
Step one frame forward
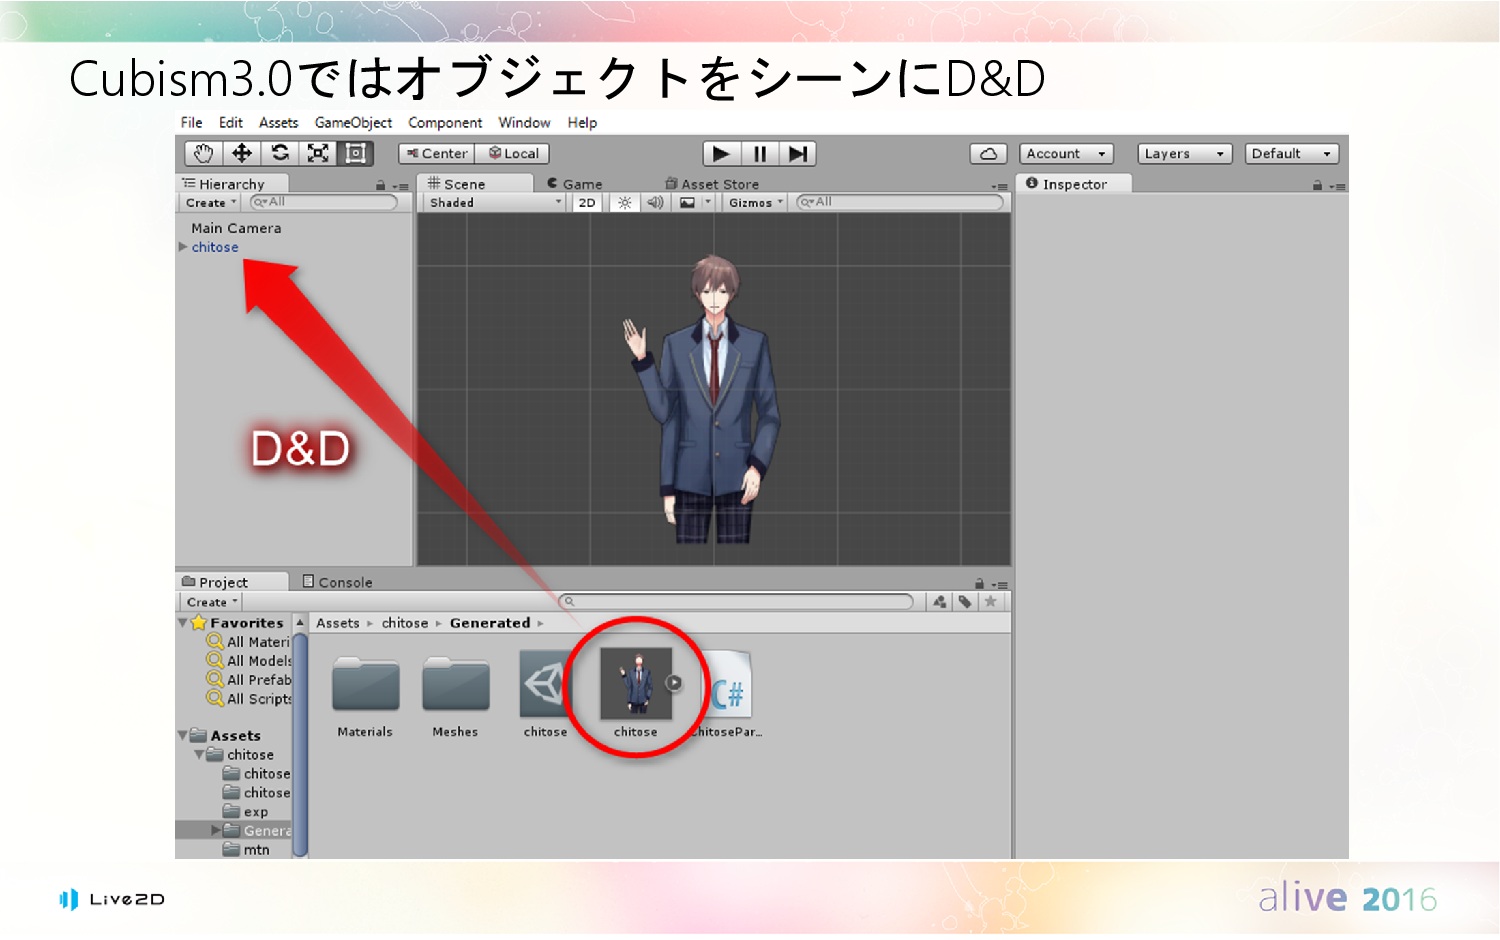pyautogui.click(x=797, y=154)
